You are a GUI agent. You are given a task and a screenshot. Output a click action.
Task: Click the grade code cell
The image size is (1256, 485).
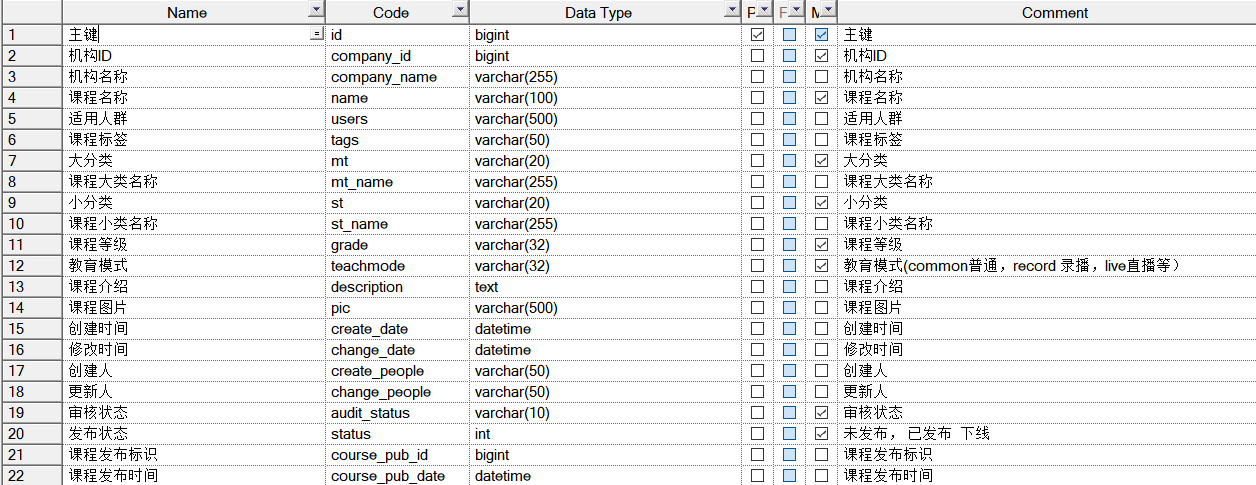coord(399,245)
